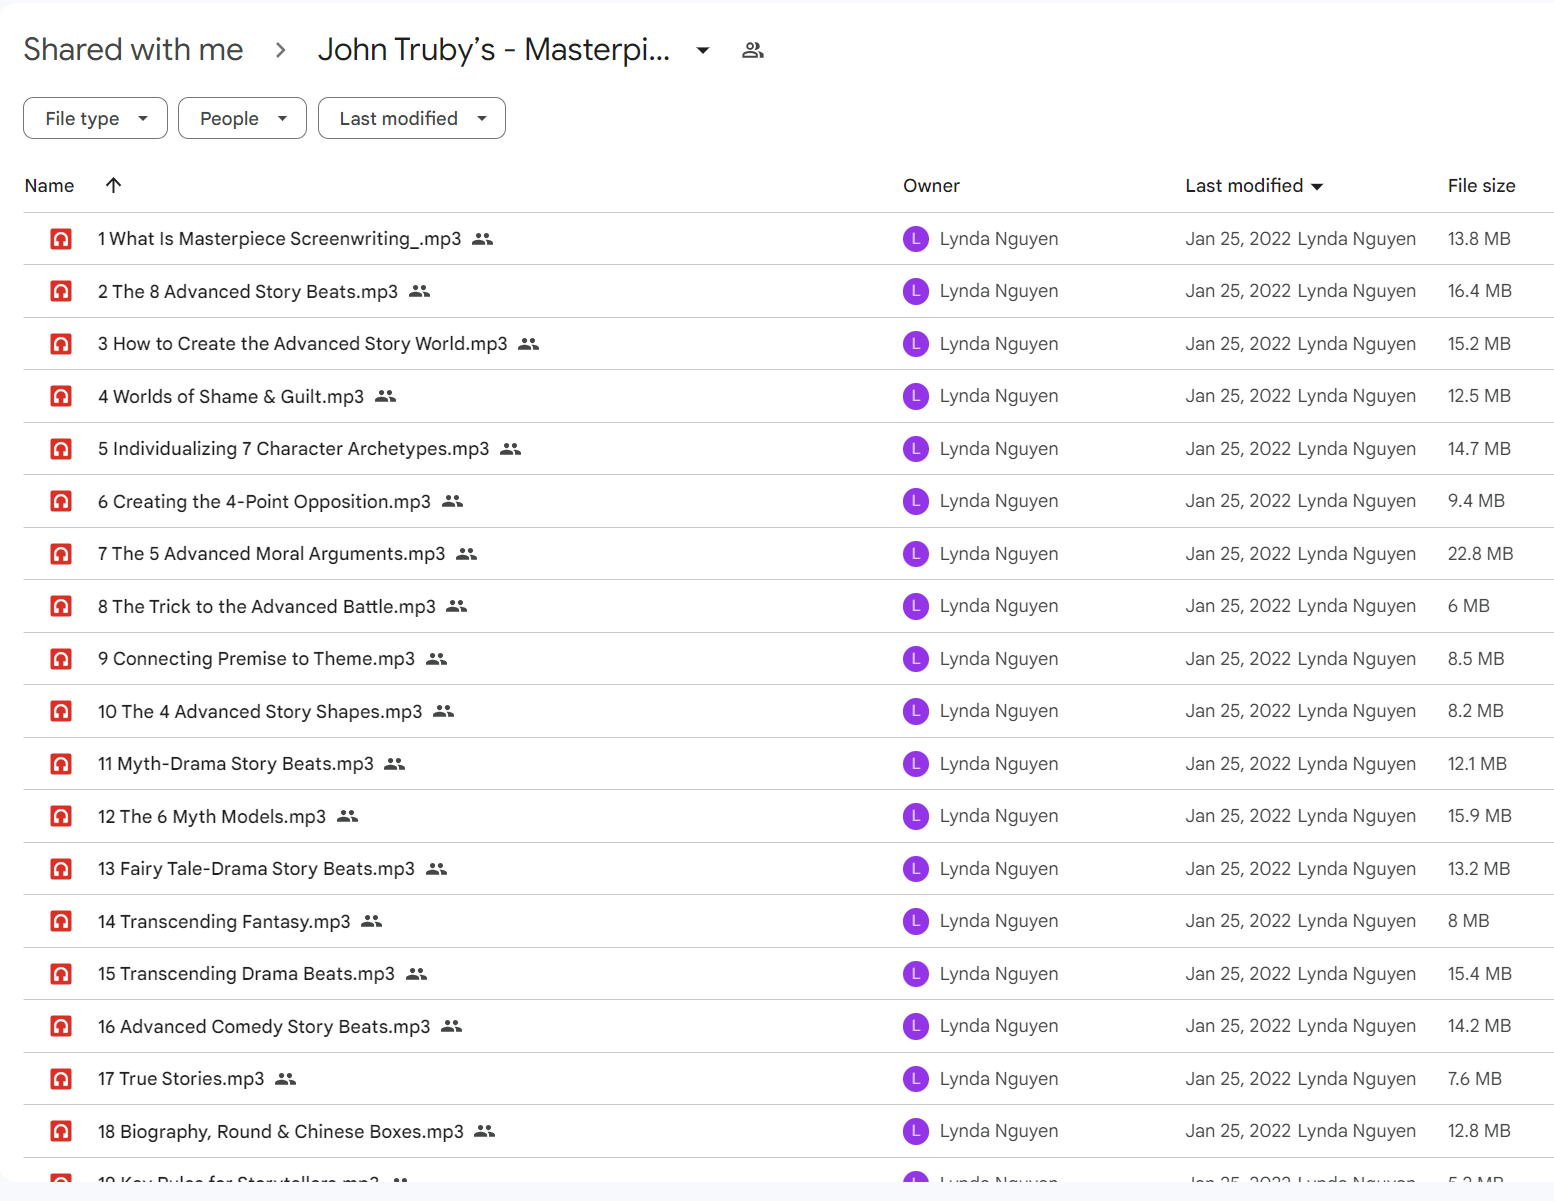Select 16 Advanced Comedy Story Beats.mp3

pyautogui.click(x=264, y=1026)
